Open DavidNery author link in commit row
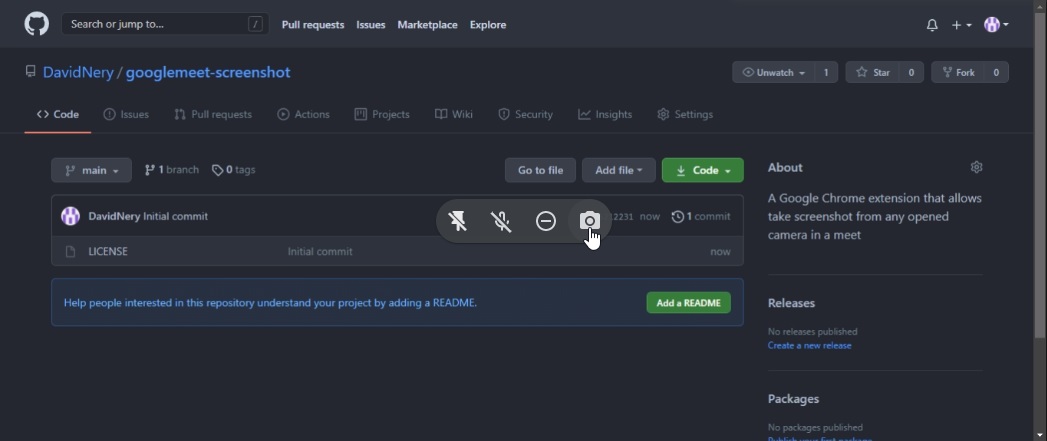 tap(114, 216)
